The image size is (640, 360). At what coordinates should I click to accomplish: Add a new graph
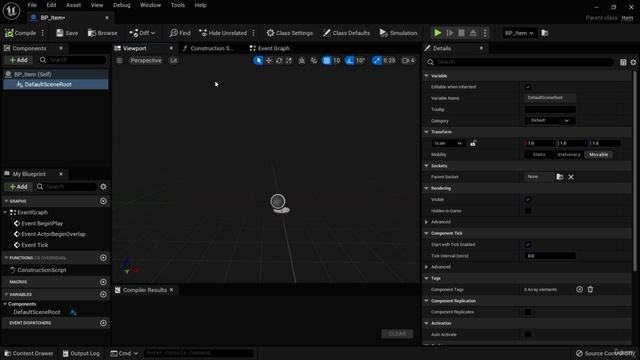(103, 201)
